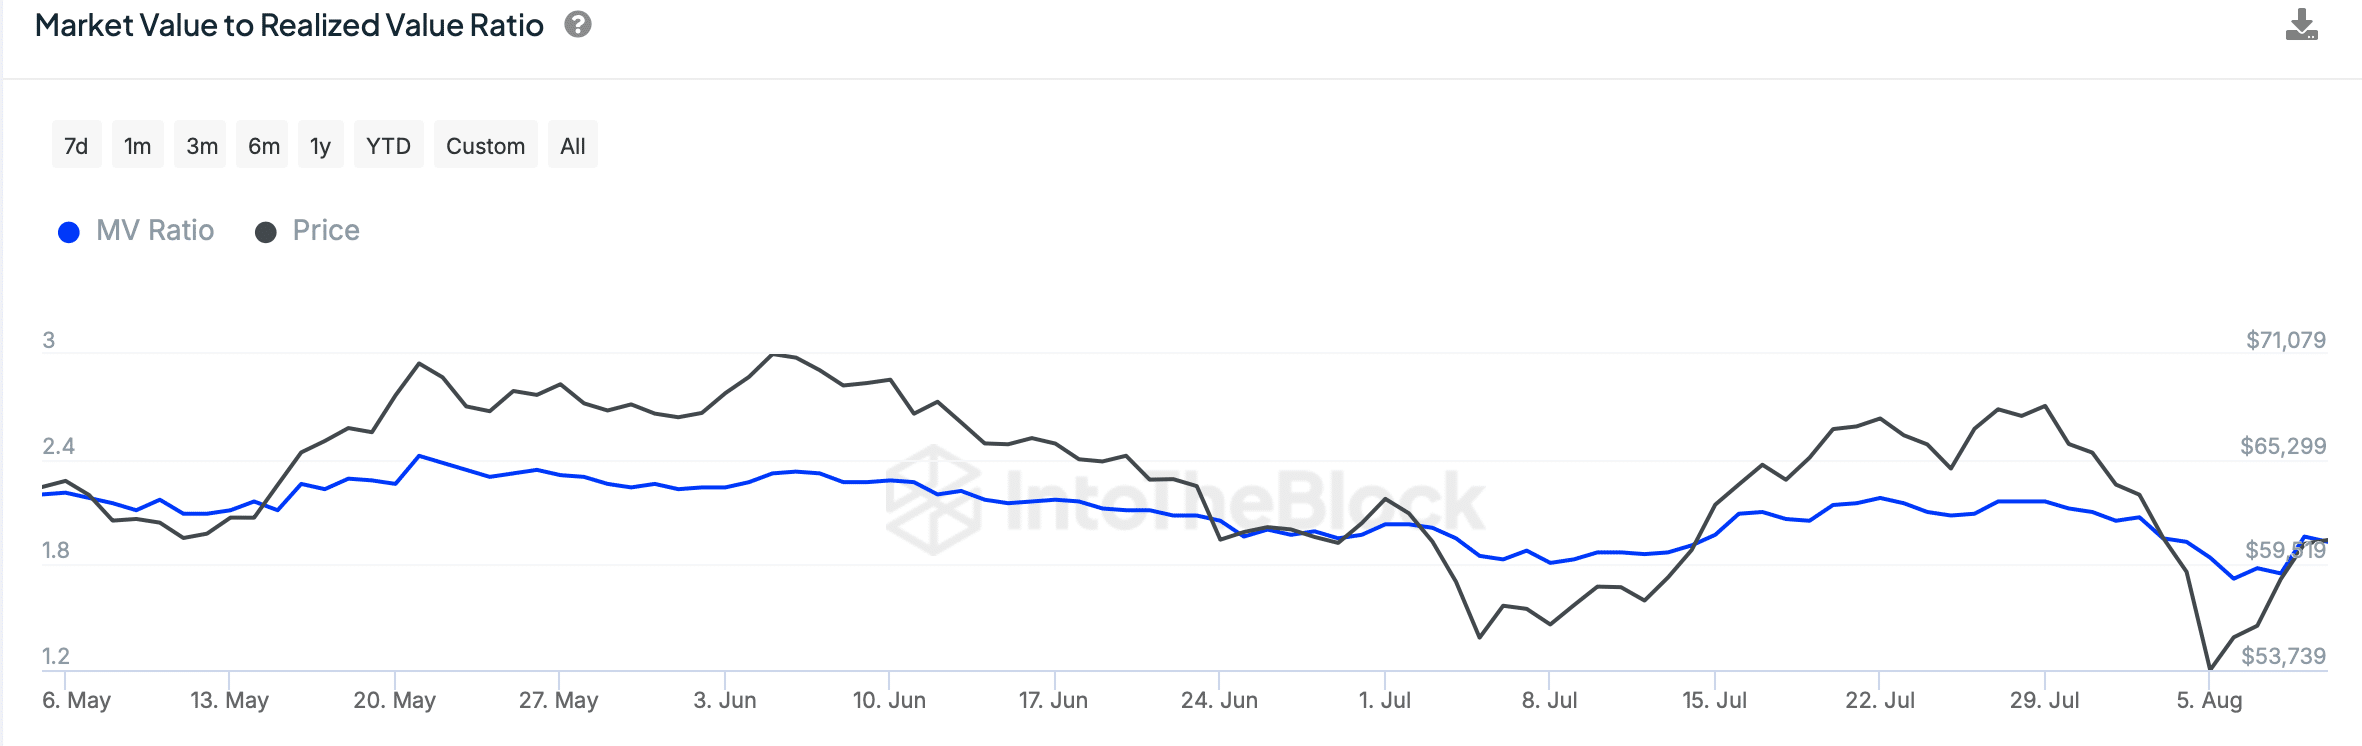Open the Custom date range picker
The width and height of the screenshot is (2362, 746).
pyautogui.click(x=486, y=146)
